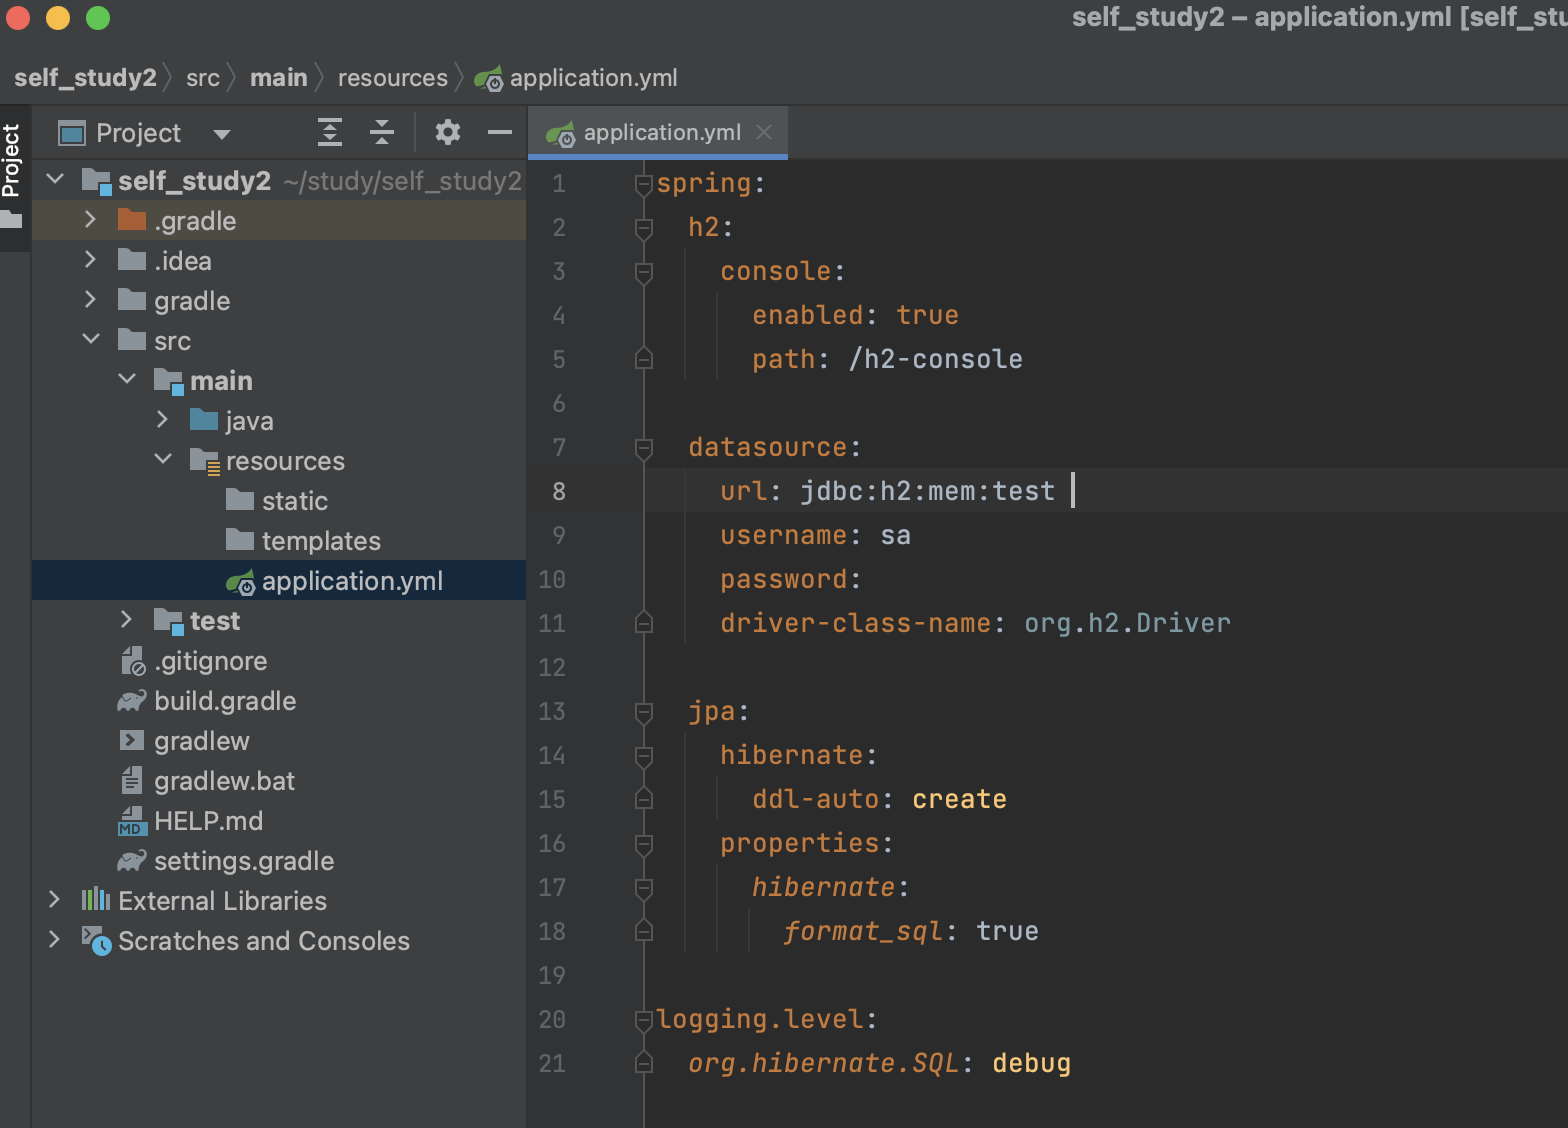This screenshot has height=1128, width=1568.
Task: Click line number 8 in the gutter
Action: coord(559,491)
